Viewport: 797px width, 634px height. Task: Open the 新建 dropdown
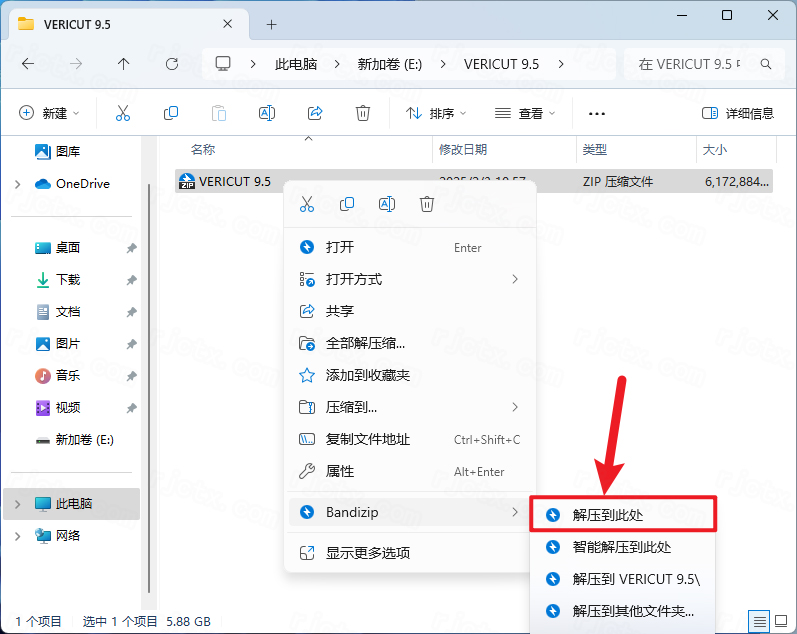(49, 113)
